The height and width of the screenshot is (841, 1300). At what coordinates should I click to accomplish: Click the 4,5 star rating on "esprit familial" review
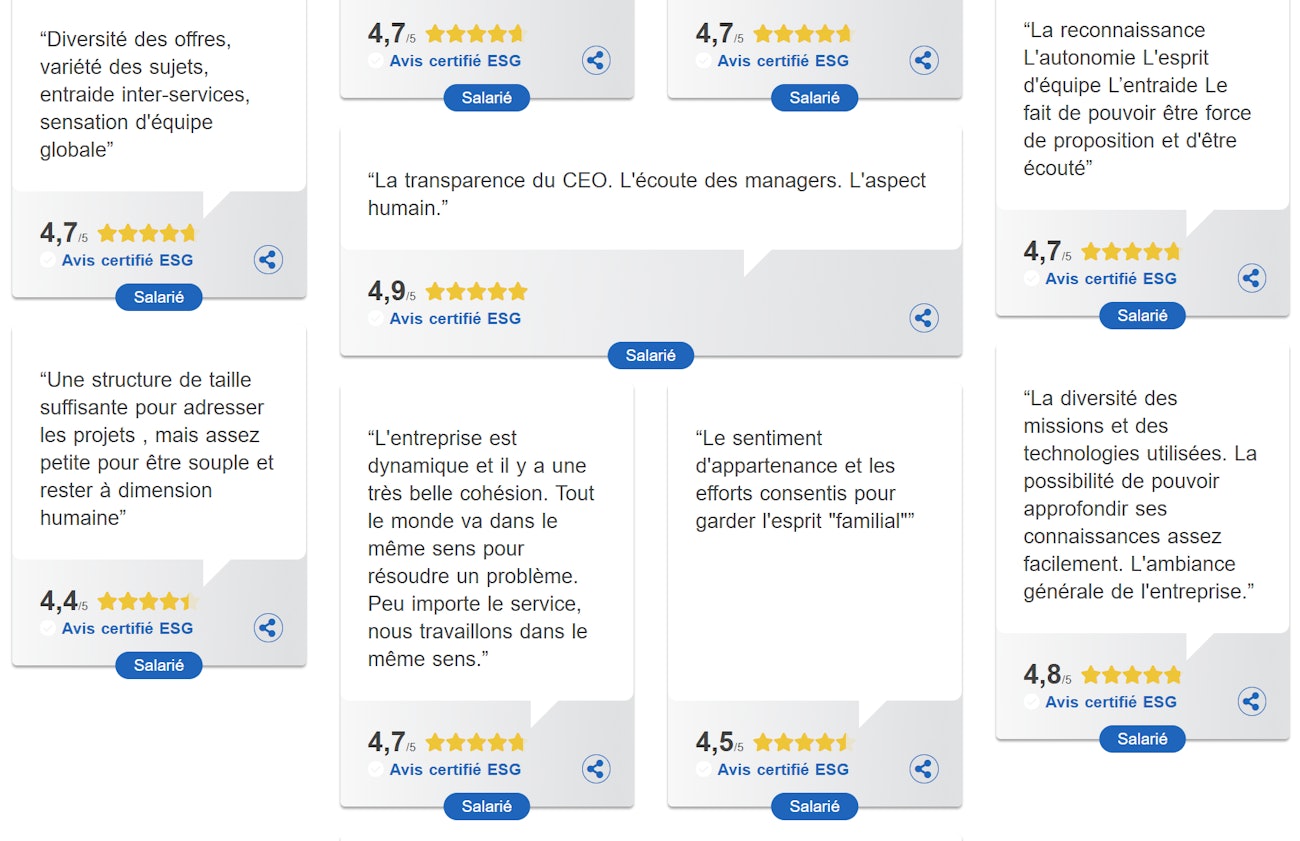coord(803,743)
